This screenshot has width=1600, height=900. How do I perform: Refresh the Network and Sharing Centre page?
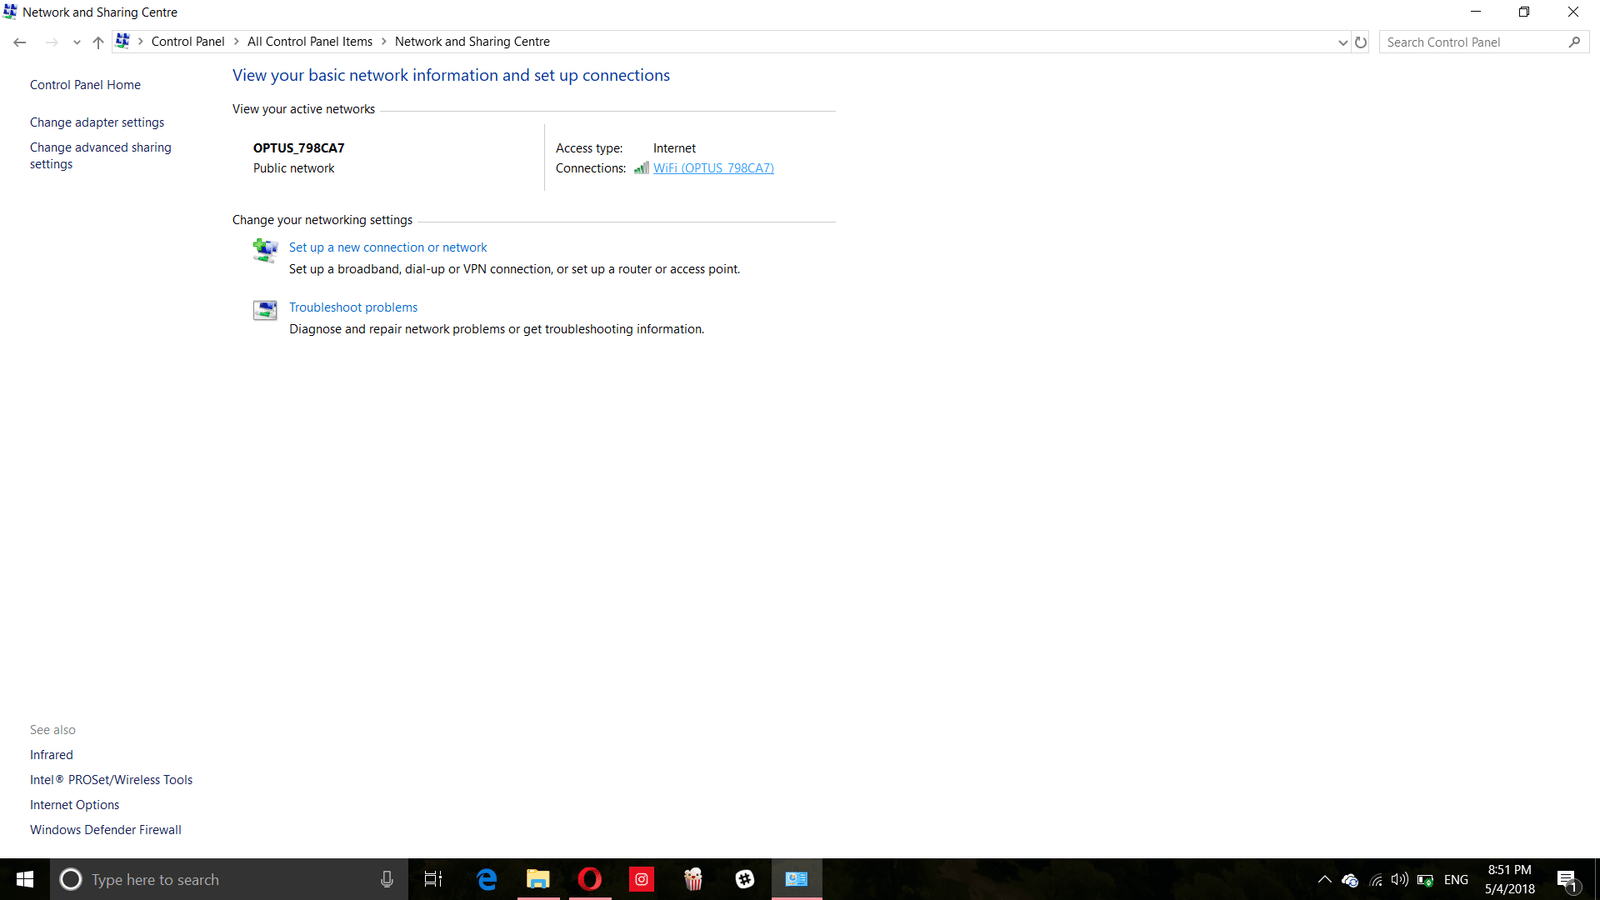point(1361,42)
